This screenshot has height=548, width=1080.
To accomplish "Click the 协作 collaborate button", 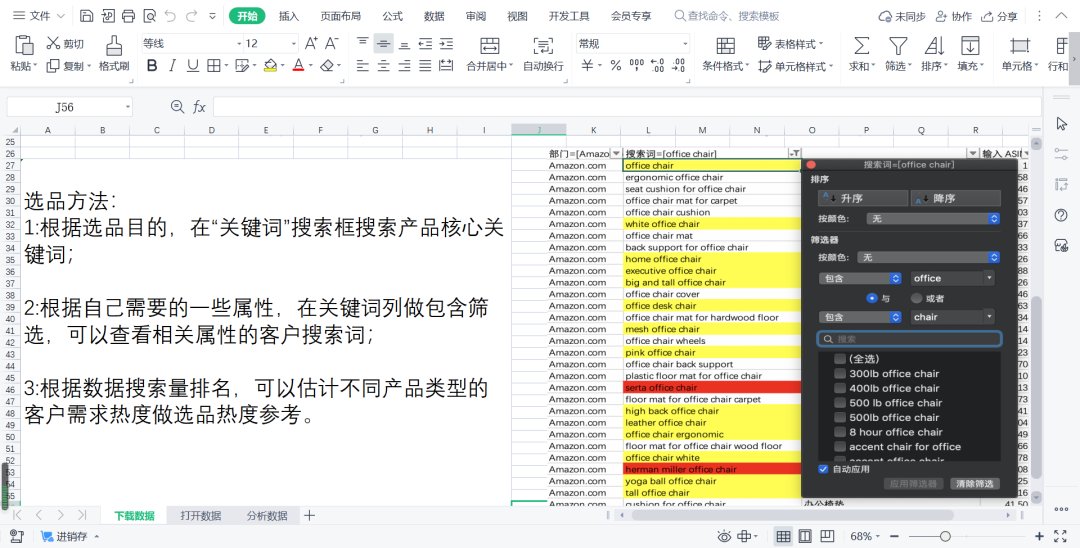I will click(953, 16).
